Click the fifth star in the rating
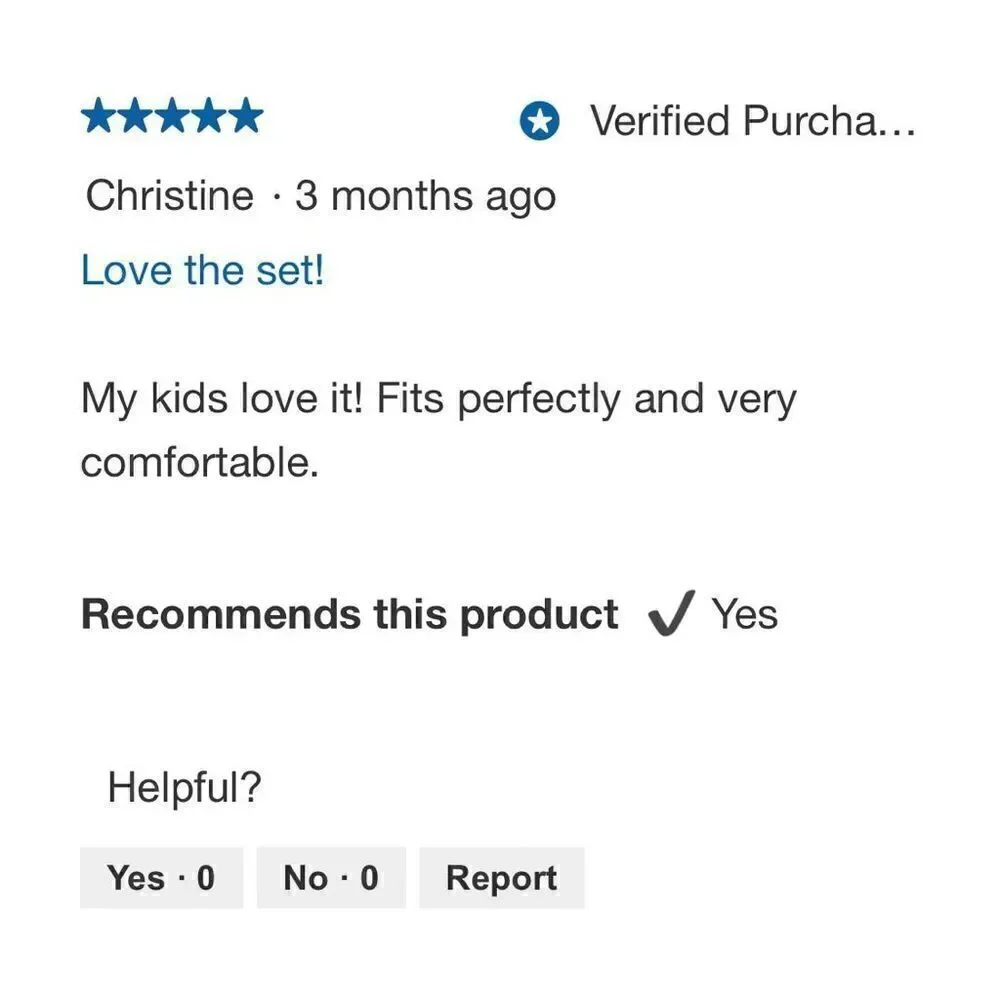Viewport: 1000px width, 1000px height. [x=246, y=116]
